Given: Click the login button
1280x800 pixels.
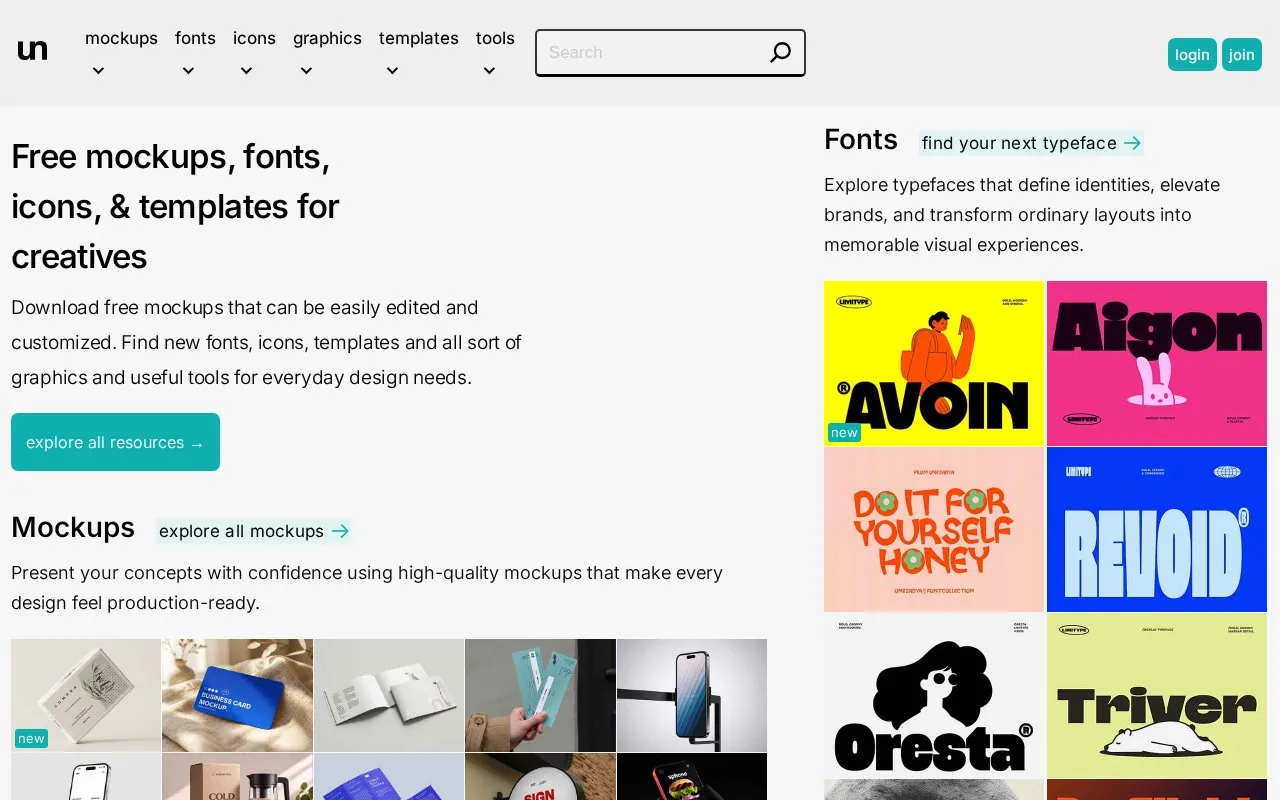Looking at the screenshot, I should point(1192,54).
